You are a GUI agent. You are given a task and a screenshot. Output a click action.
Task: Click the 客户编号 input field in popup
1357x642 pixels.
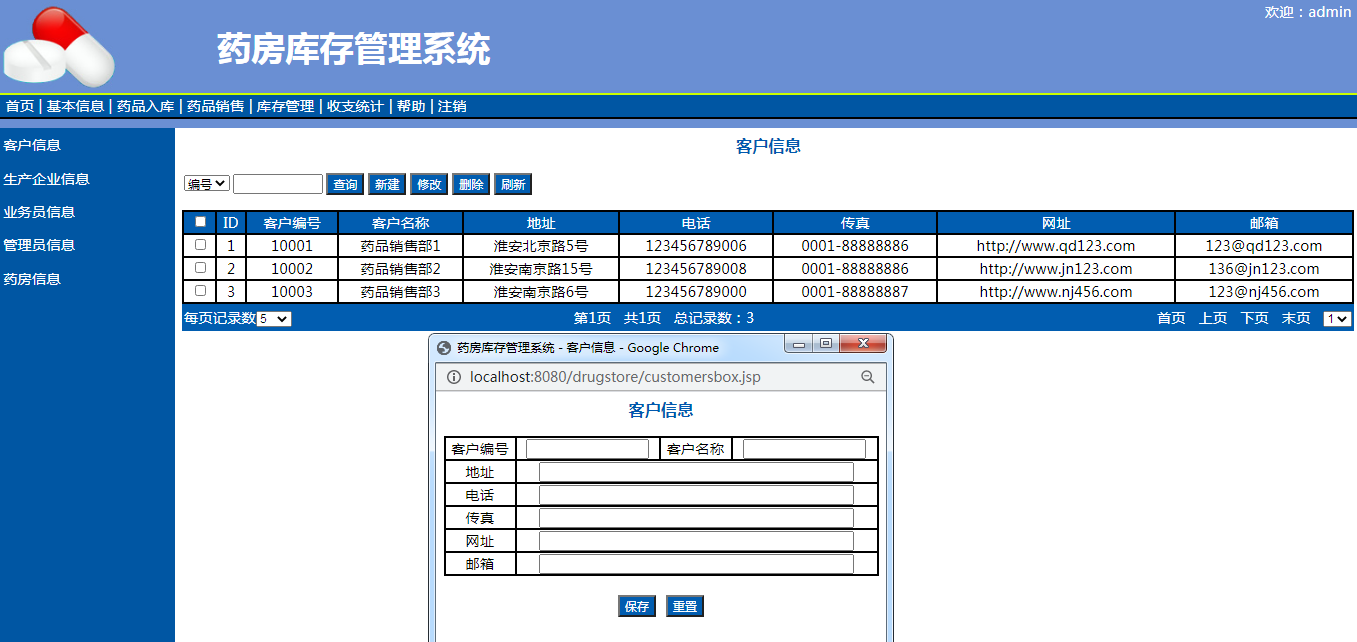[587, 449]
